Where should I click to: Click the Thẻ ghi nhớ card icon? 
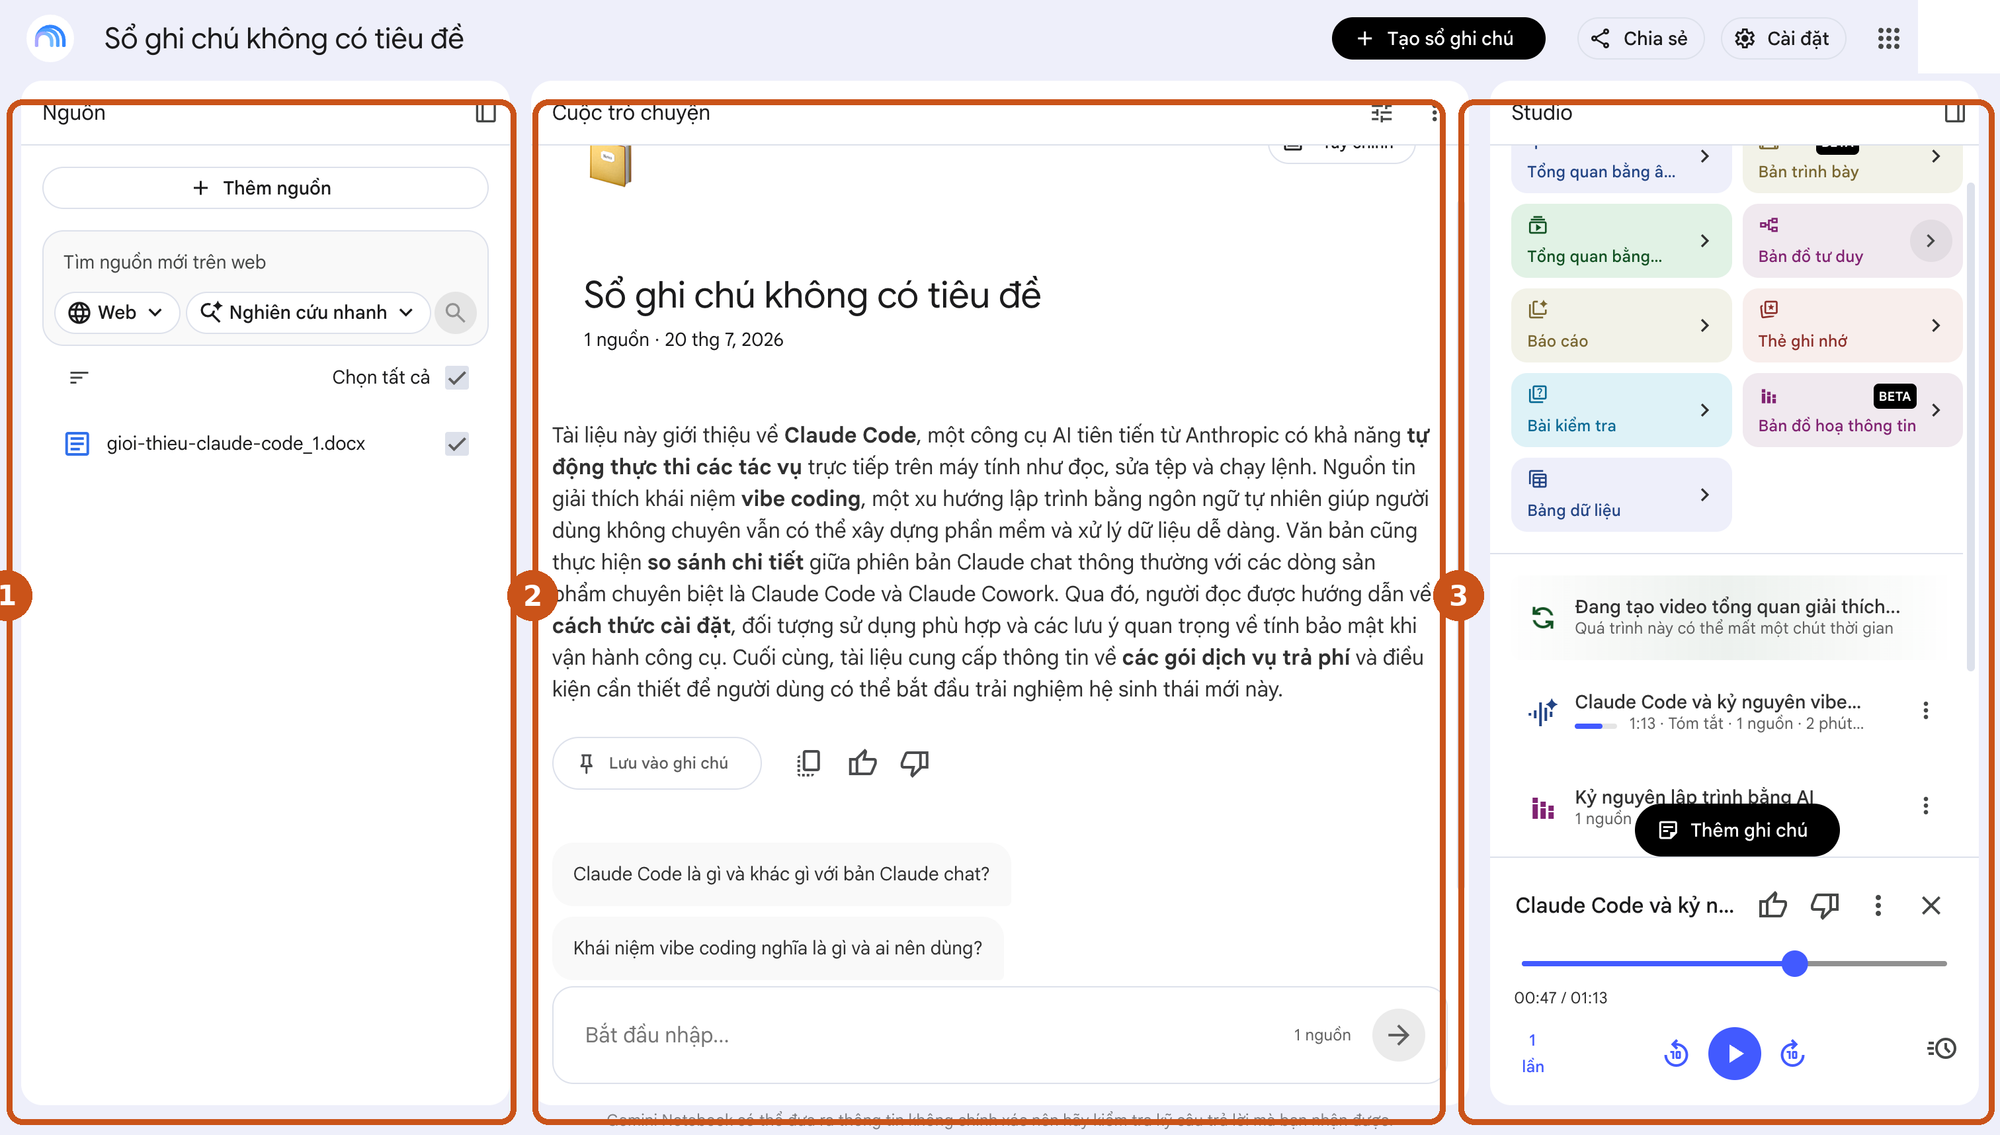pyautogui.click(x=1769, y=309)
